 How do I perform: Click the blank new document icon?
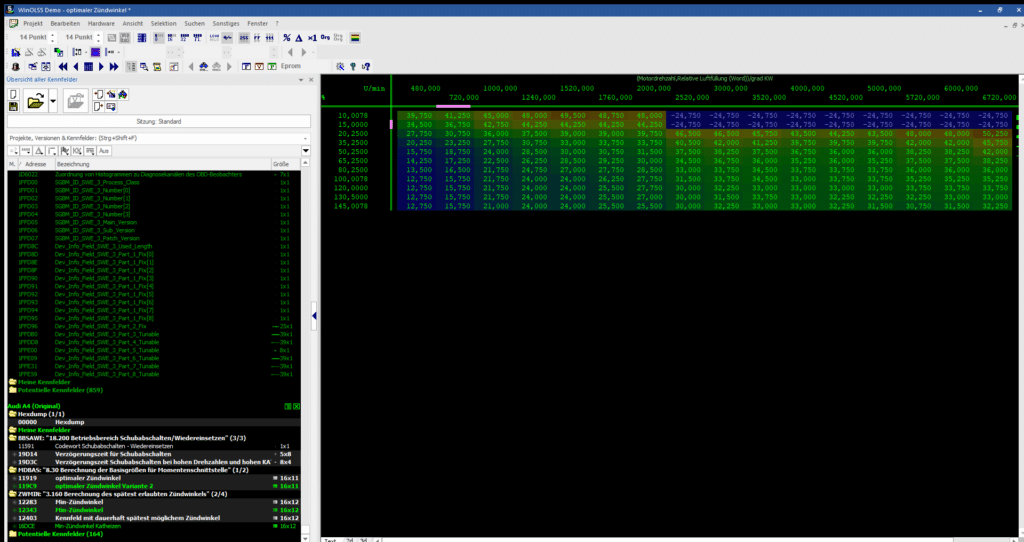pyautogui.click(x=14, y=95)
